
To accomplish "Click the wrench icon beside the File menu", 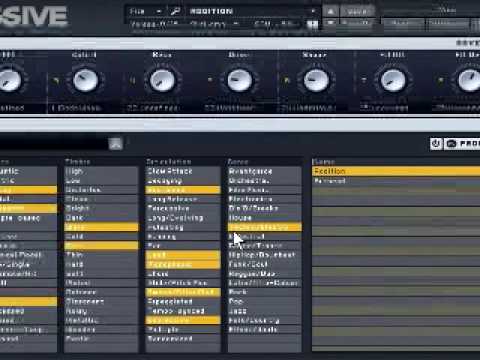I will tap(176, 11).
